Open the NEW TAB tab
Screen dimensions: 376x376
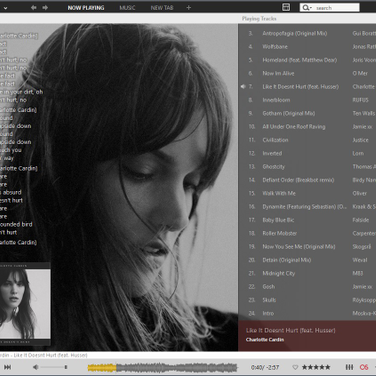pyautogui.click(x=162, y=8)
